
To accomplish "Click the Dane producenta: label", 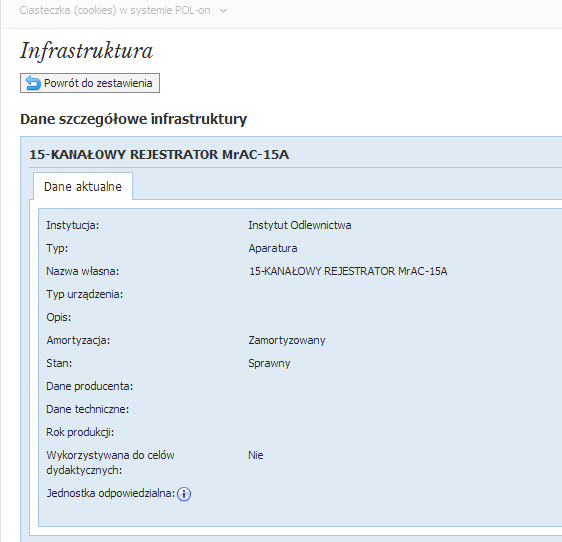I will tap(90, 386).
